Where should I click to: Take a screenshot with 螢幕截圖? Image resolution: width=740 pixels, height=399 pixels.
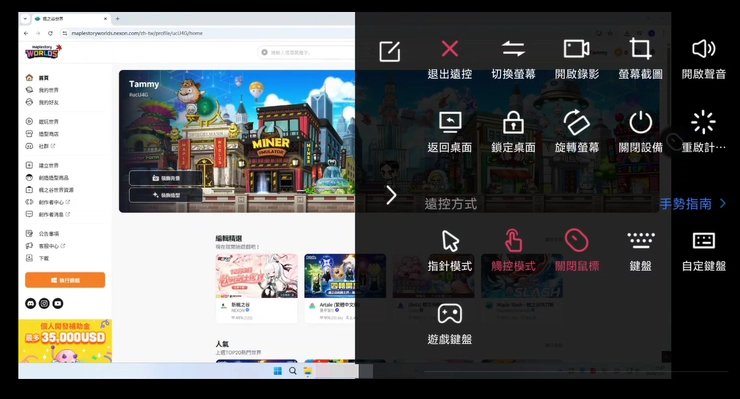640,49
